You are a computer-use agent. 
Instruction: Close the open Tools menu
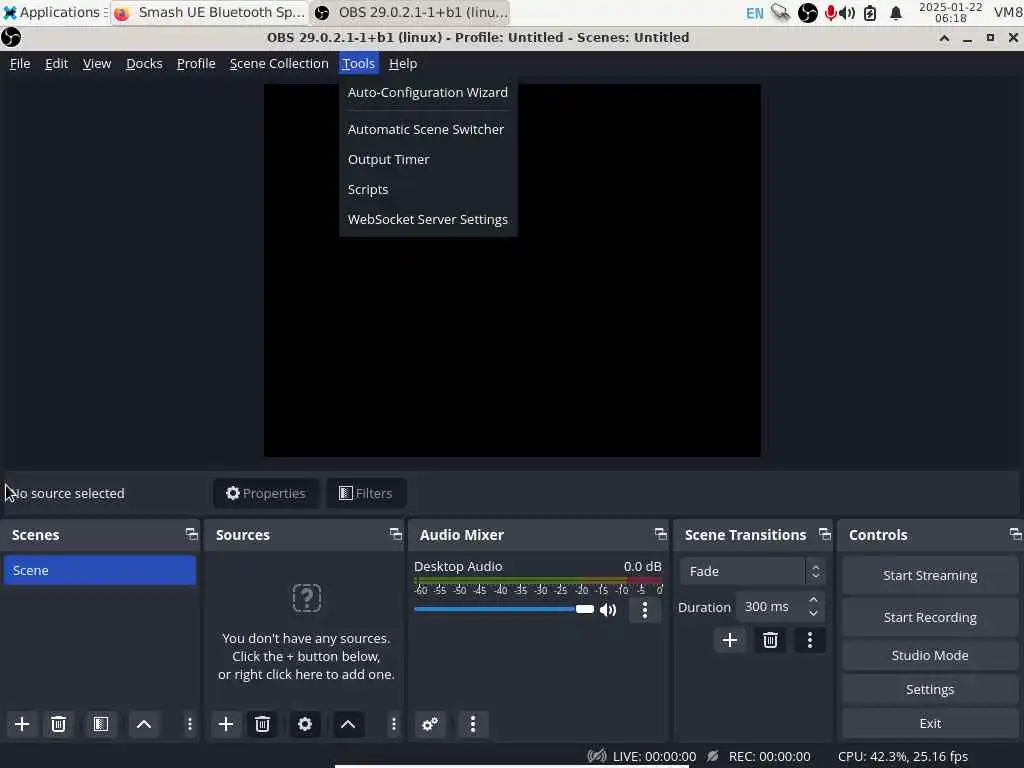click(359, 63)
